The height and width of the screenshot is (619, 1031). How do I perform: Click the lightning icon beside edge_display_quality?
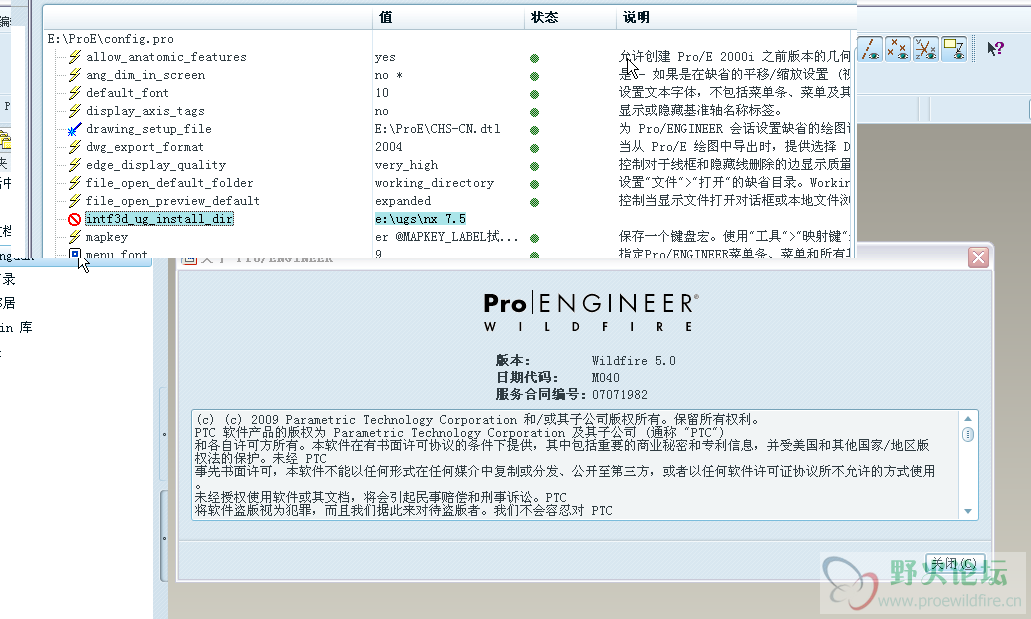tap(75, 165)
